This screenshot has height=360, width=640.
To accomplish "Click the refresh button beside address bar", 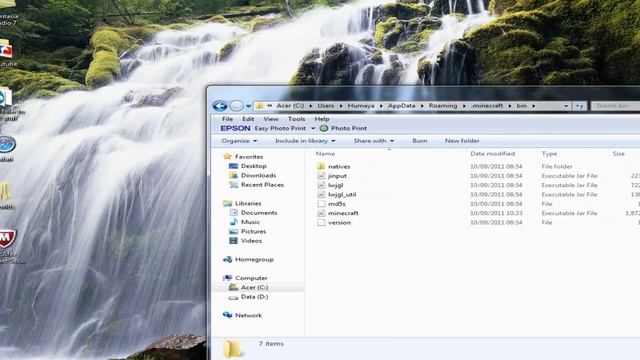I will click(580, 106).
